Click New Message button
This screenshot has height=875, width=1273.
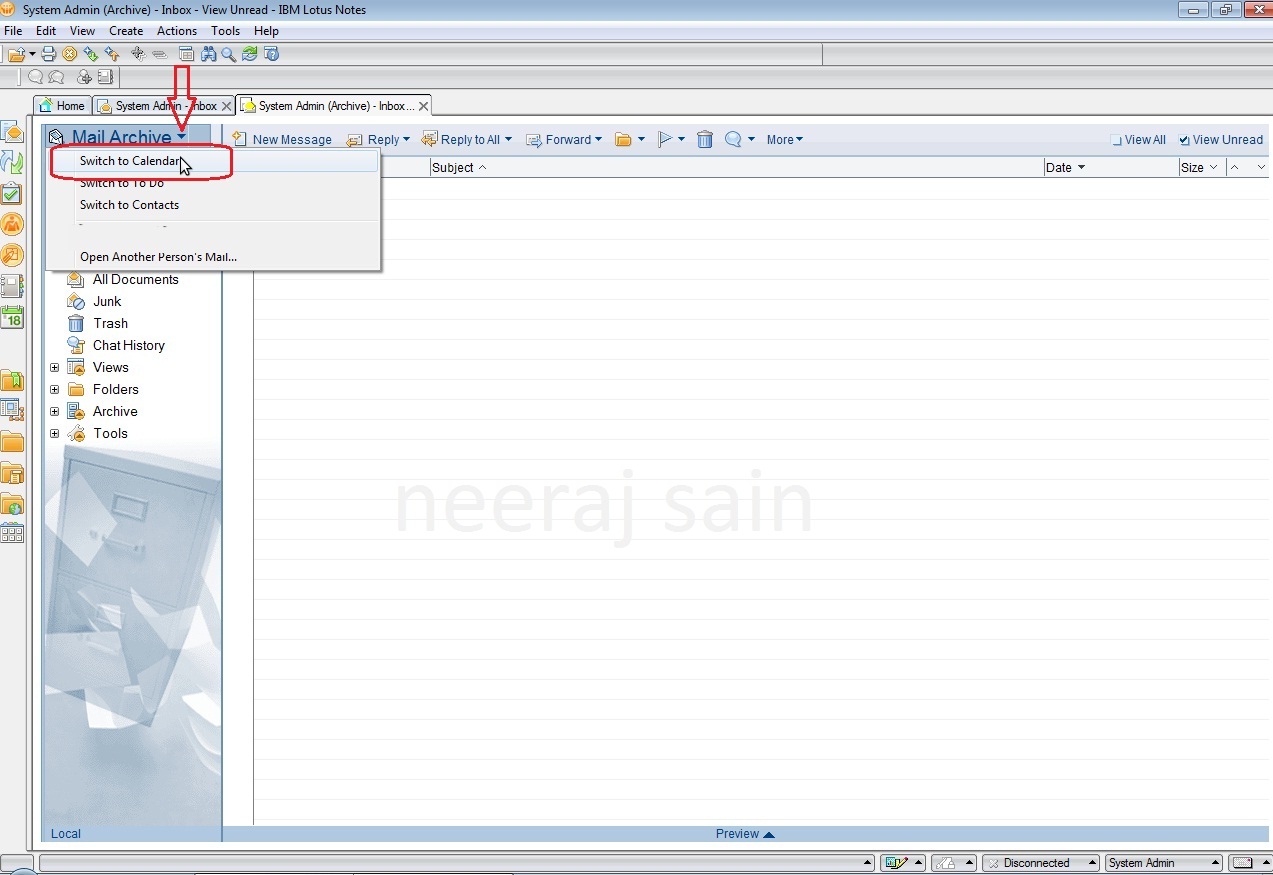pos(282,140)
